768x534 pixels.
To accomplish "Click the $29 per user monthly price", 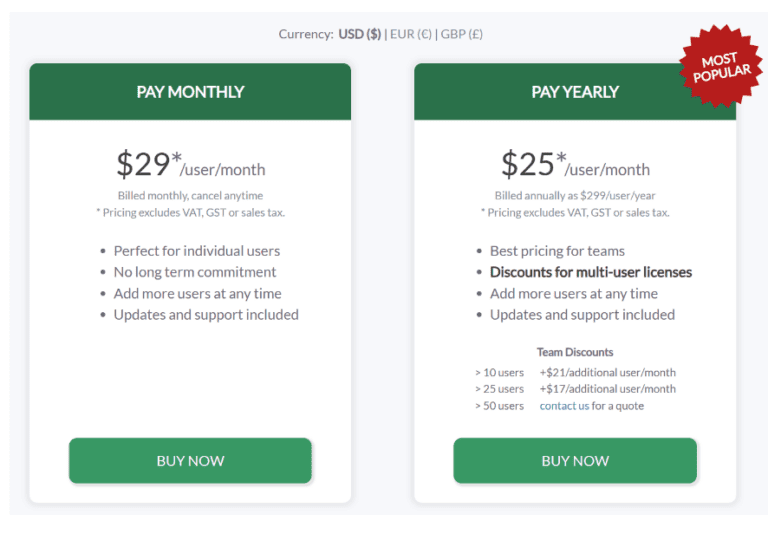I will coord(190,165).
